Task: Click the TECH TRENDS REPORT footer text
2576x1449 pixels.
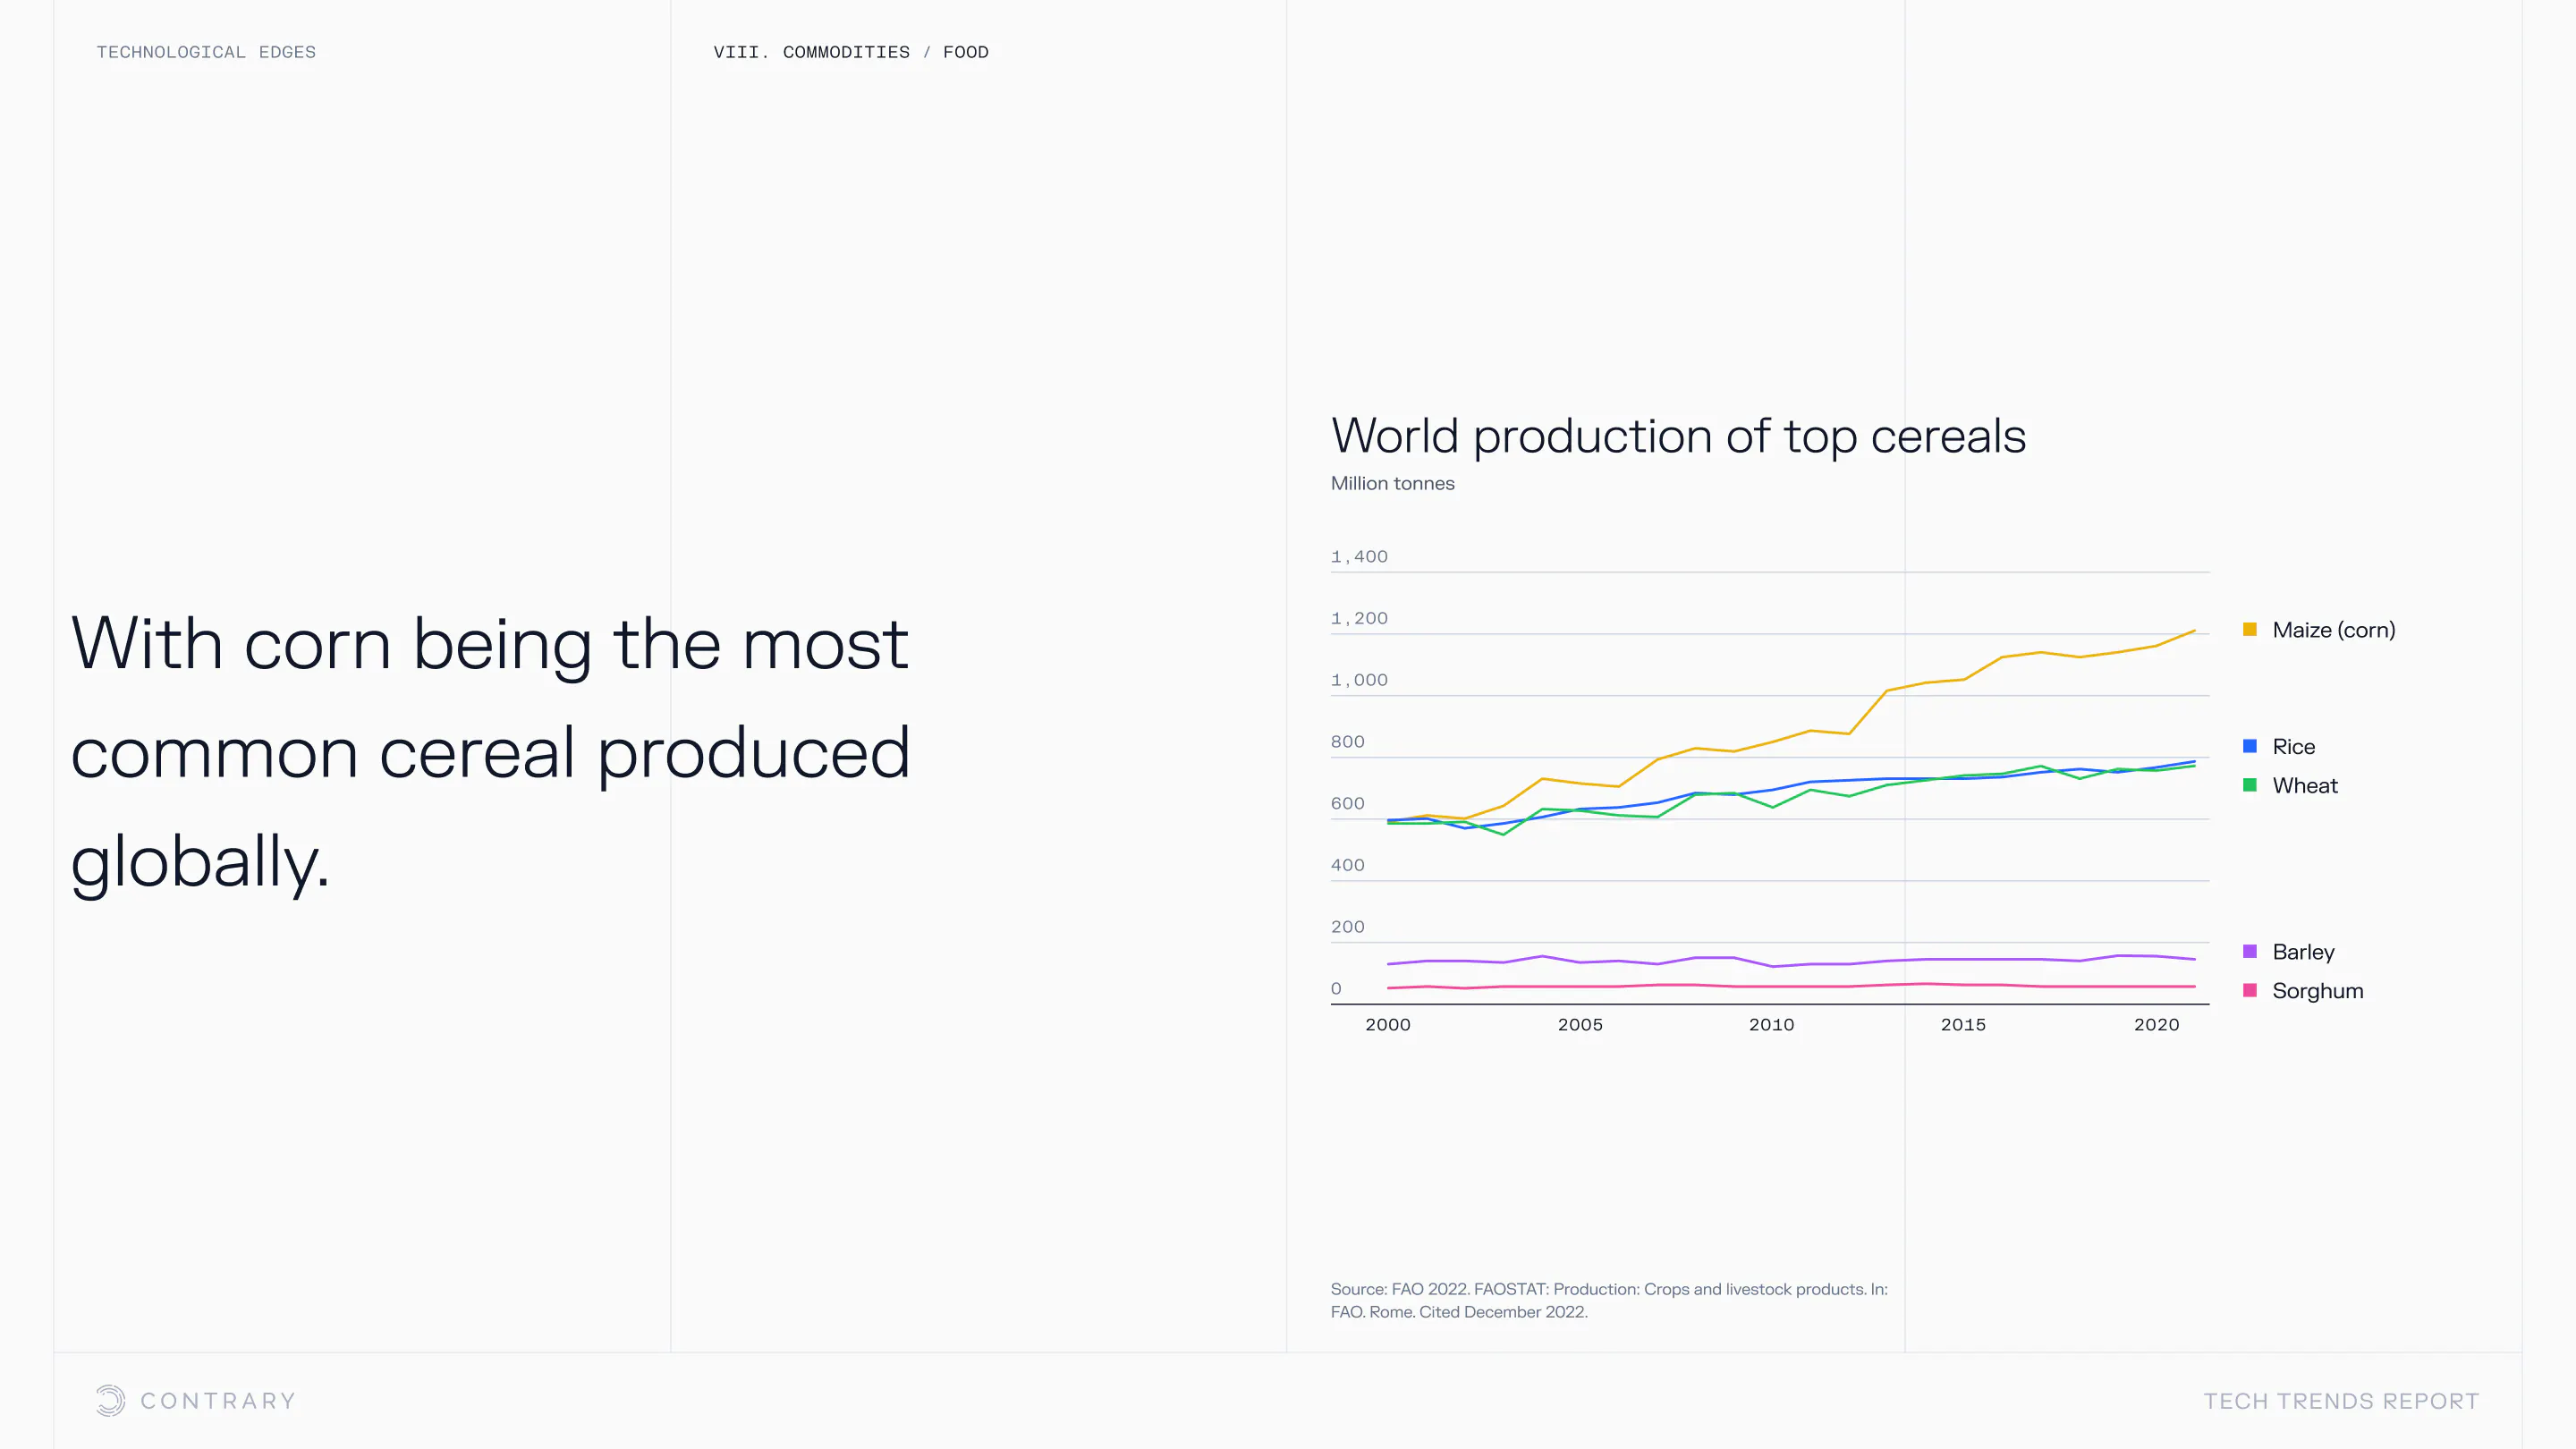Action: click(2341, 1401)
